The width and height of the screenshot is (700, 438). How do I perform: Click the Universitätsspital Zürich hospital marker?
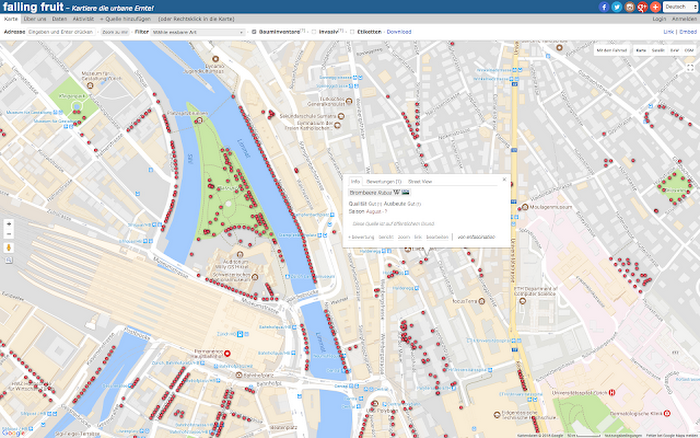click(612, 392)
